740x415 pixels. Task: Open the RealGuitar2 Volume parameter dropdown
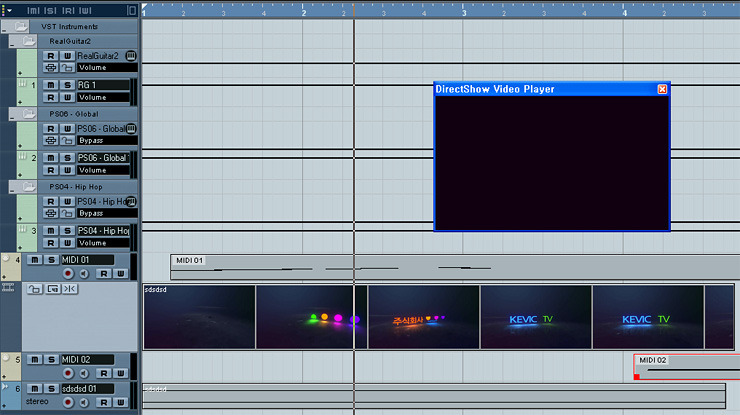point(107,68)
